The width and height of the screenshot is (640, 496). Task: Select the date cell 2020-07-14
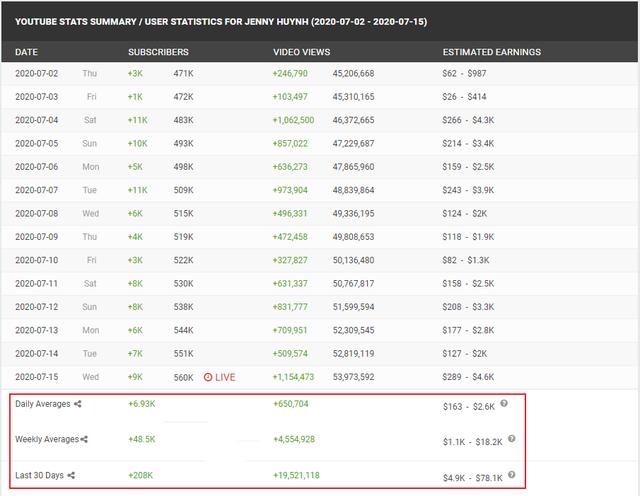(37, 354)
